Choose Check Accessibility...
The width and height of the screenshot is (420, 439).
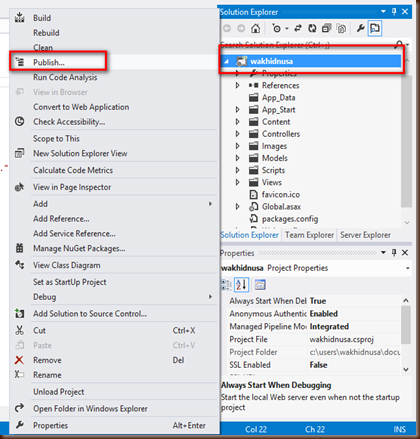point(114,122)
